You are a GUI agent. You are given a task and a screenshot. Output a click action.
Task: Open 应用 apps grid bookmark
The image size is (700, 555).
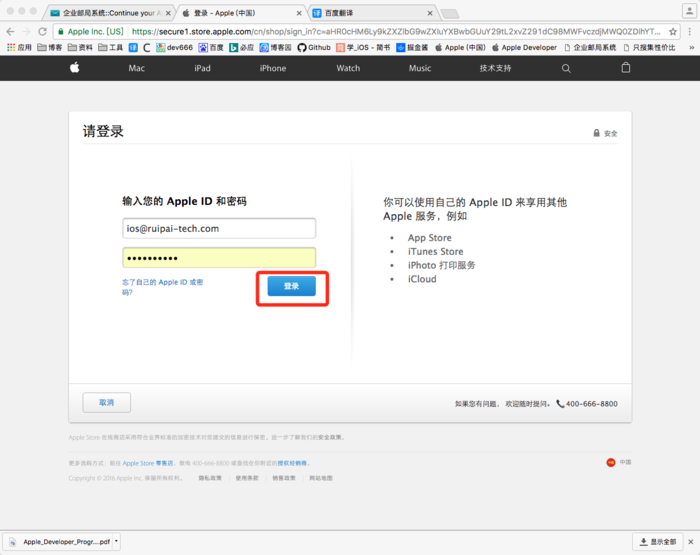pos(19,47)
